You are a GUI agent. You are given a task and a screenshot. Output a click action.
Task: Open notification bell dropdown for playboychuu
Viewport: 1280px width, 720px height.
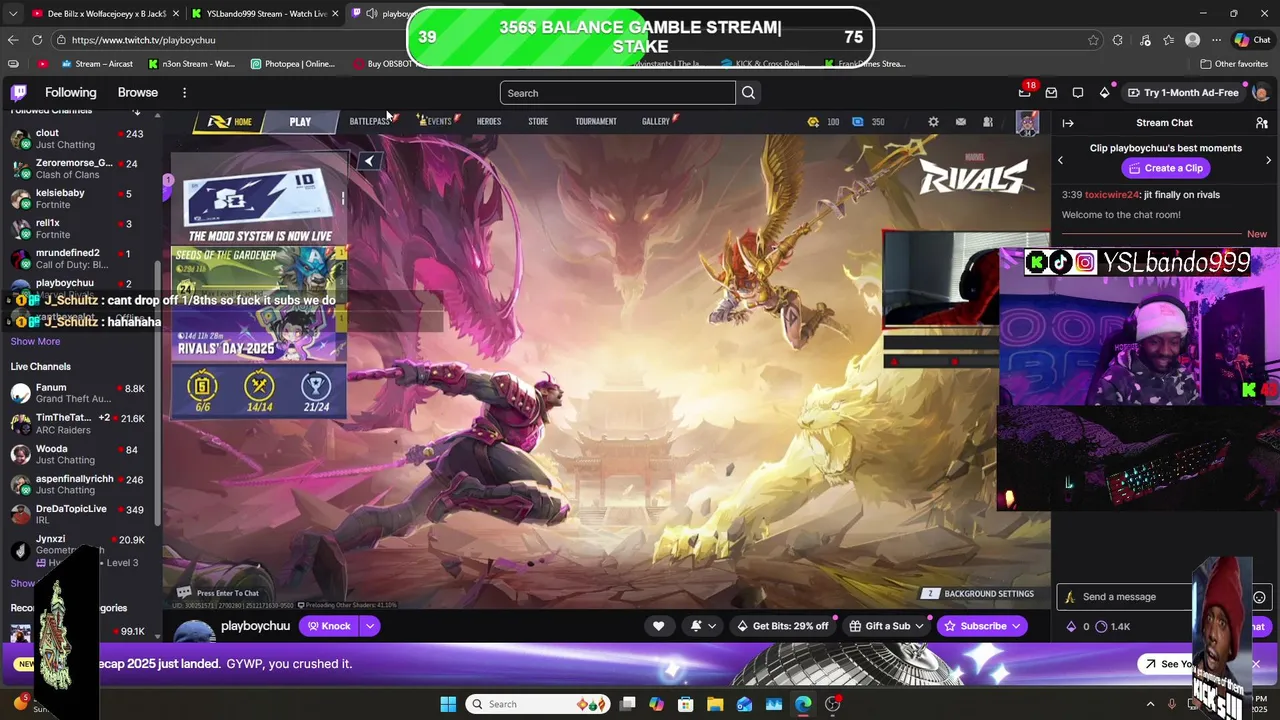click(703, 626)
